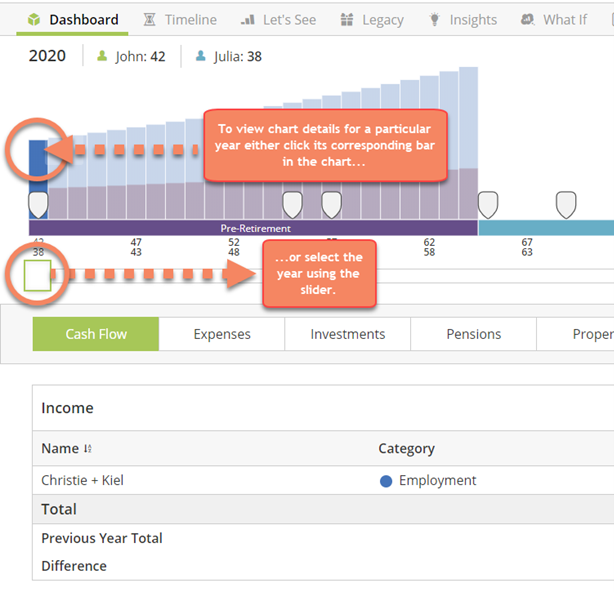Click the Timeline hourglass icon
The image size is (614, 592).
point(149,20)
